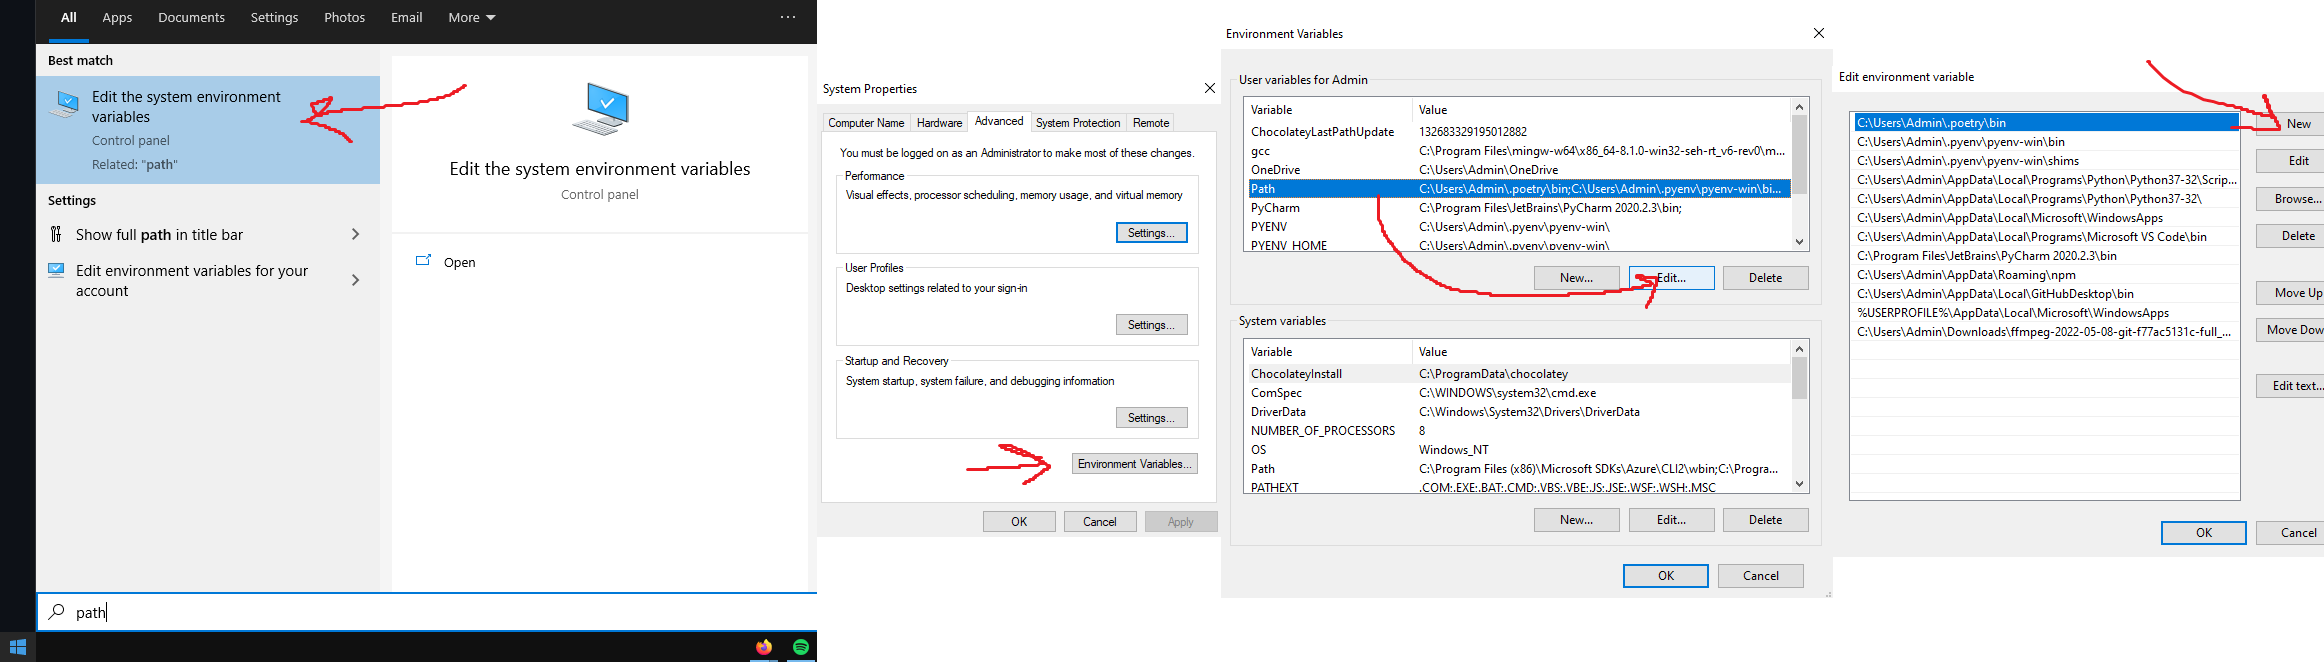Open the Remote tab in System Properties
Screen dimensions: 2324x662
tap(1151, 123)
